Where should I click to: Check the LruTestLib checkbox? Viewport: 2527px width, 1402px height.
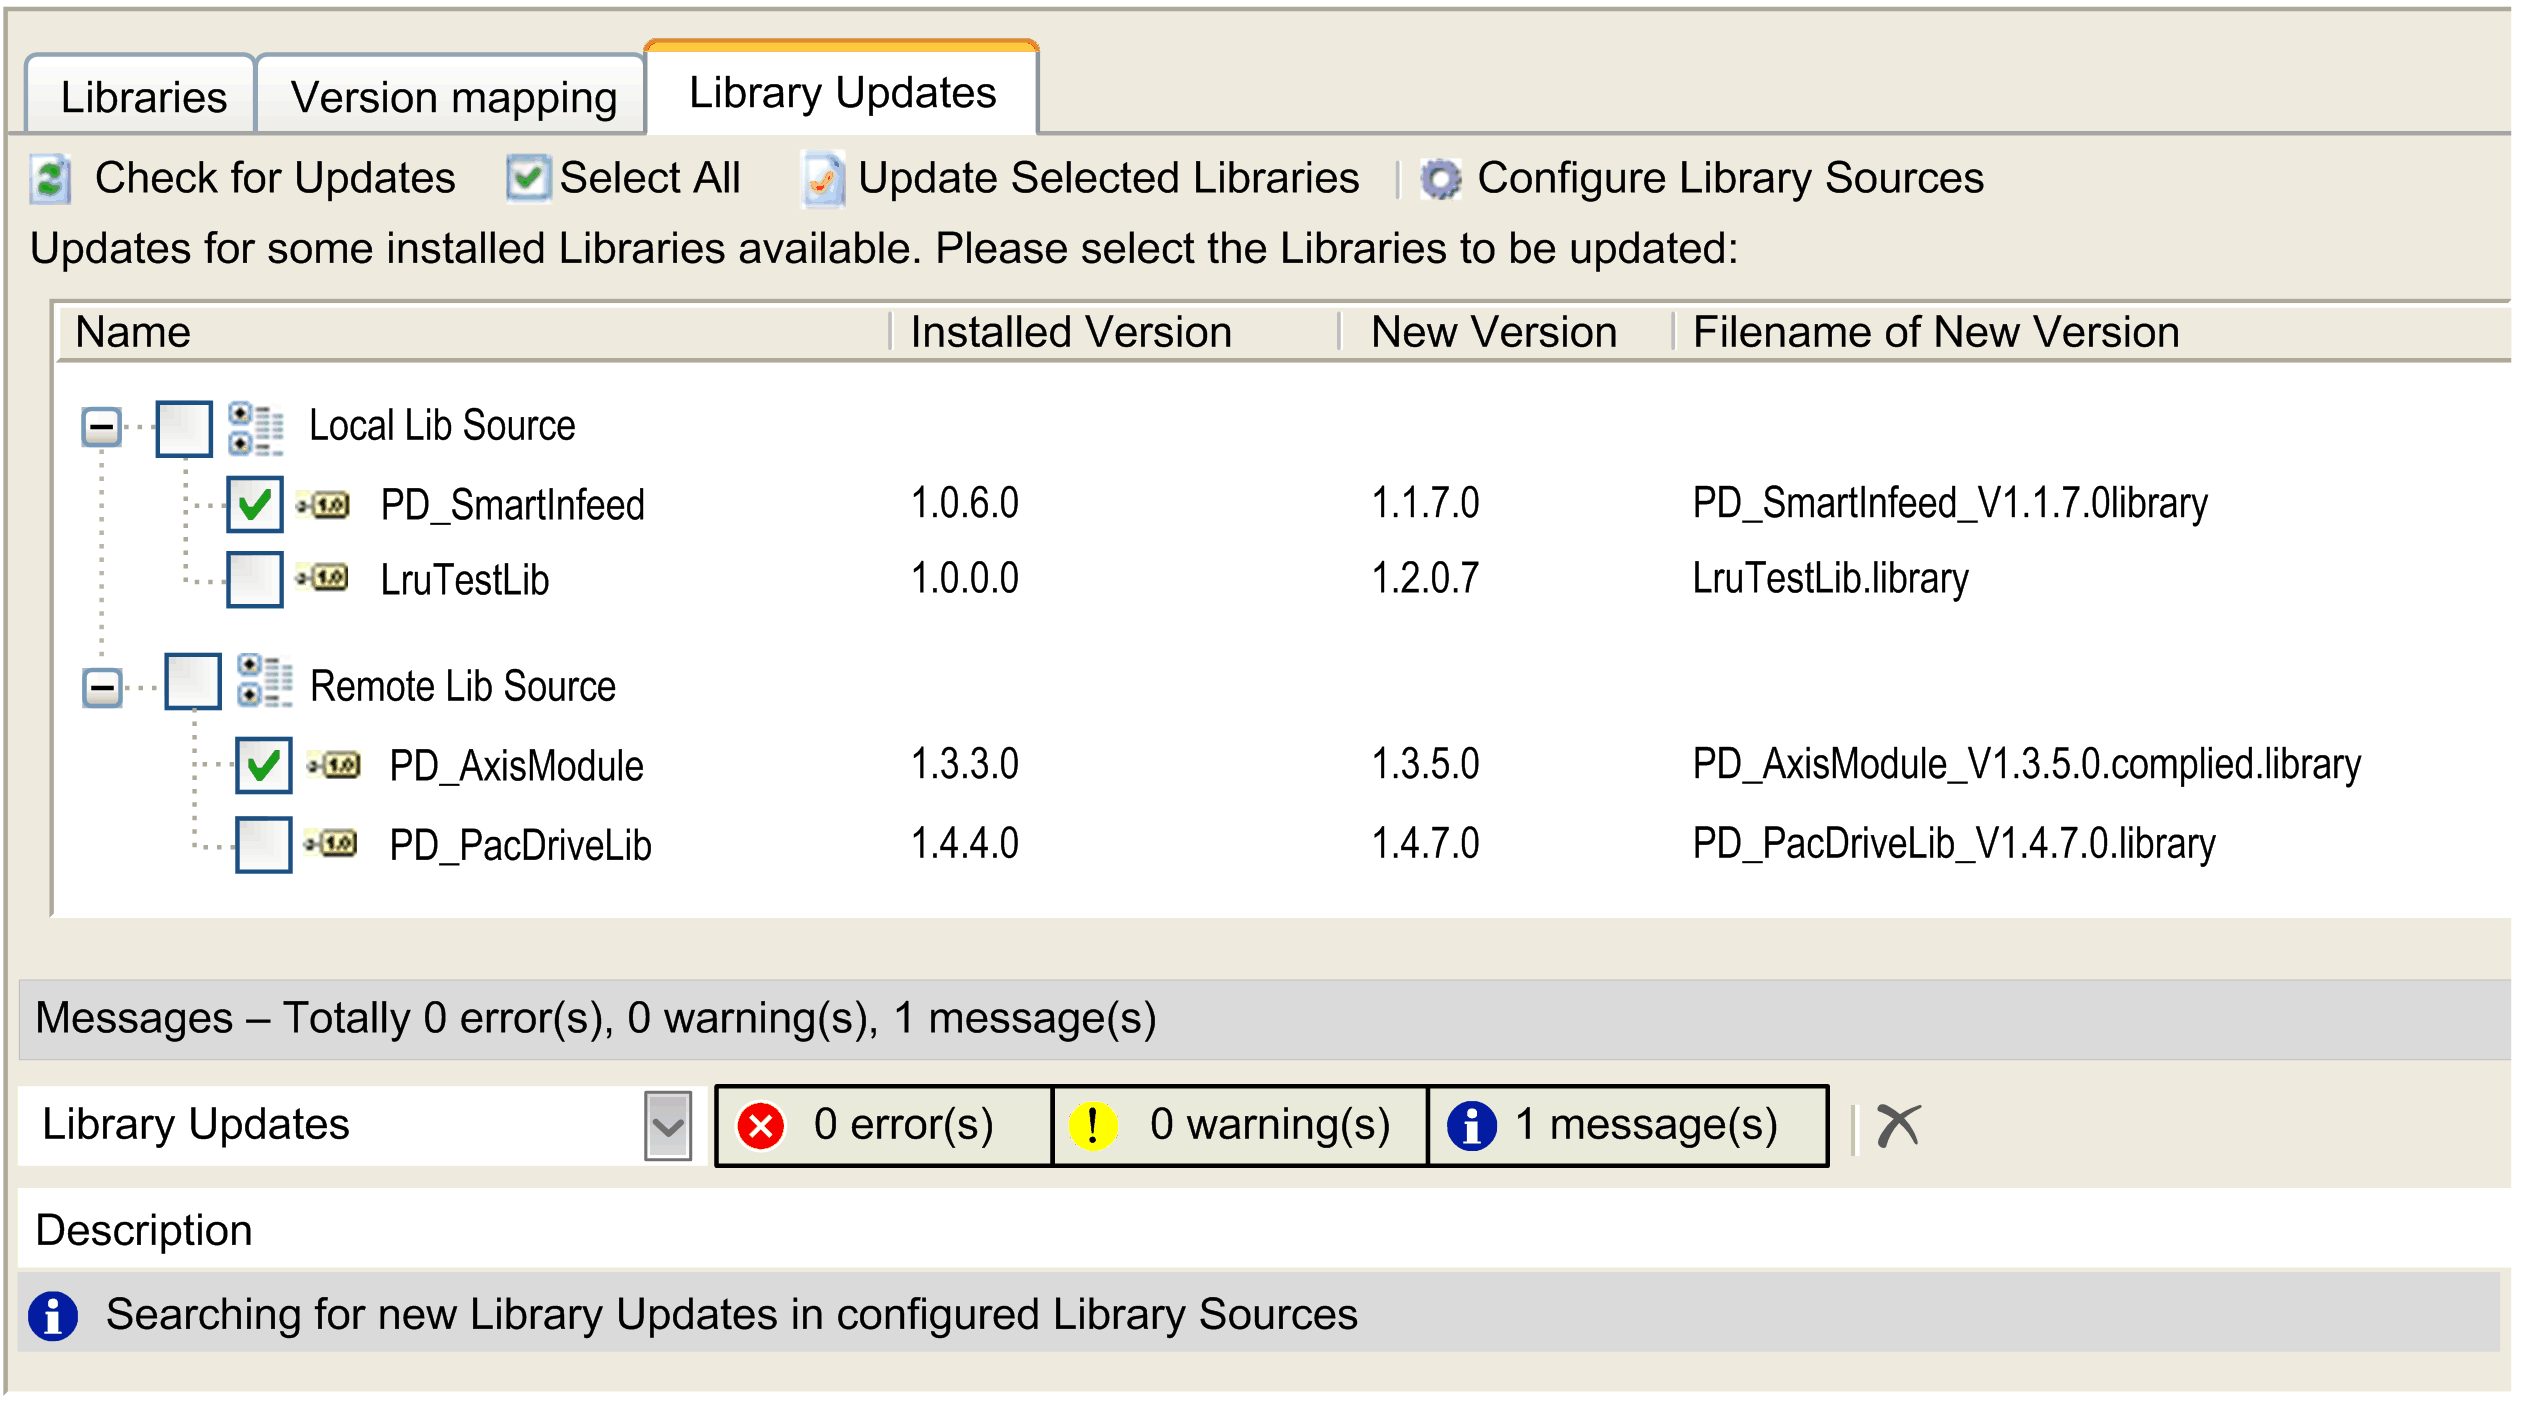click(x=256, y=578)
